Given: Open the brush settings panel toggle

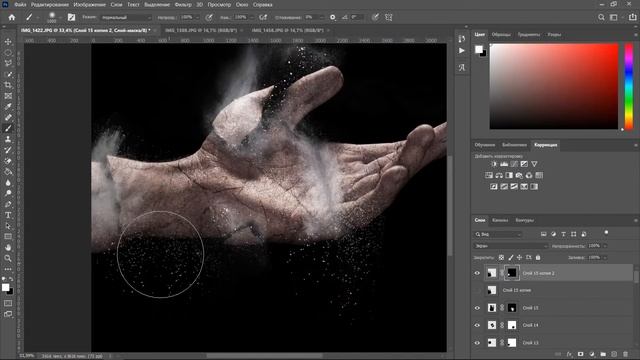Looking at the screenshot, I should [x=71, y=17].
